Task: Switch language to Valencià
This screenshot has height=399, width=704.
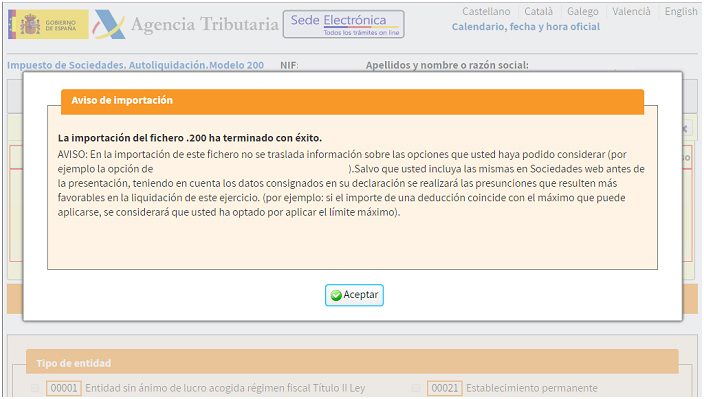Action: [x=631, y=11]
